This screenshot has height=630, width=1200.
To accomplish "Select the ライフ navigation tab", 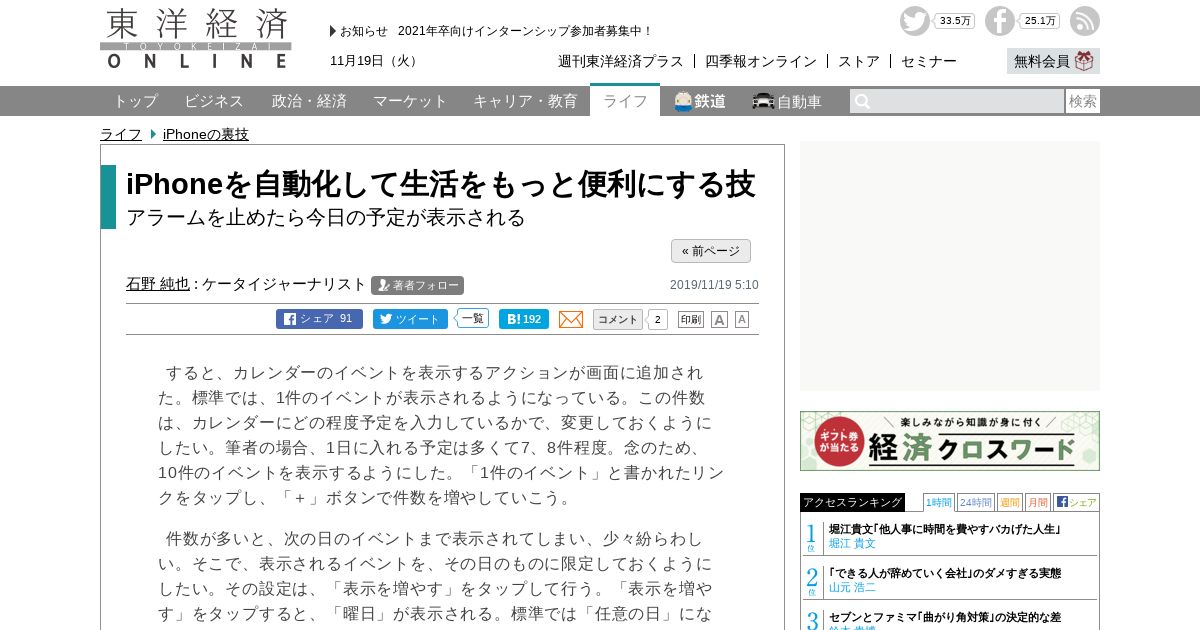I will (x=625, y=100).
